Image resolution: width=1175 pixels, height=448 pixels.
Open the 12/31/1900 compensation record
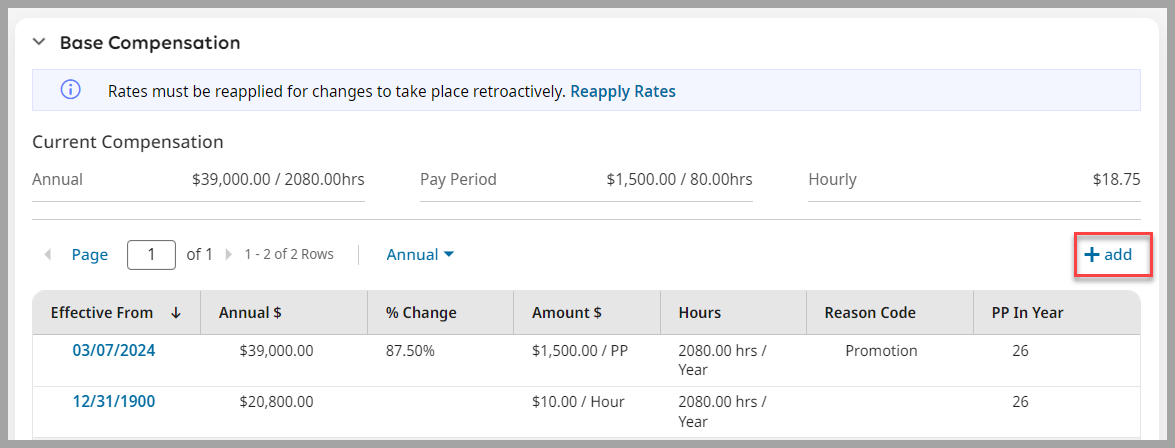coord(113,402)
